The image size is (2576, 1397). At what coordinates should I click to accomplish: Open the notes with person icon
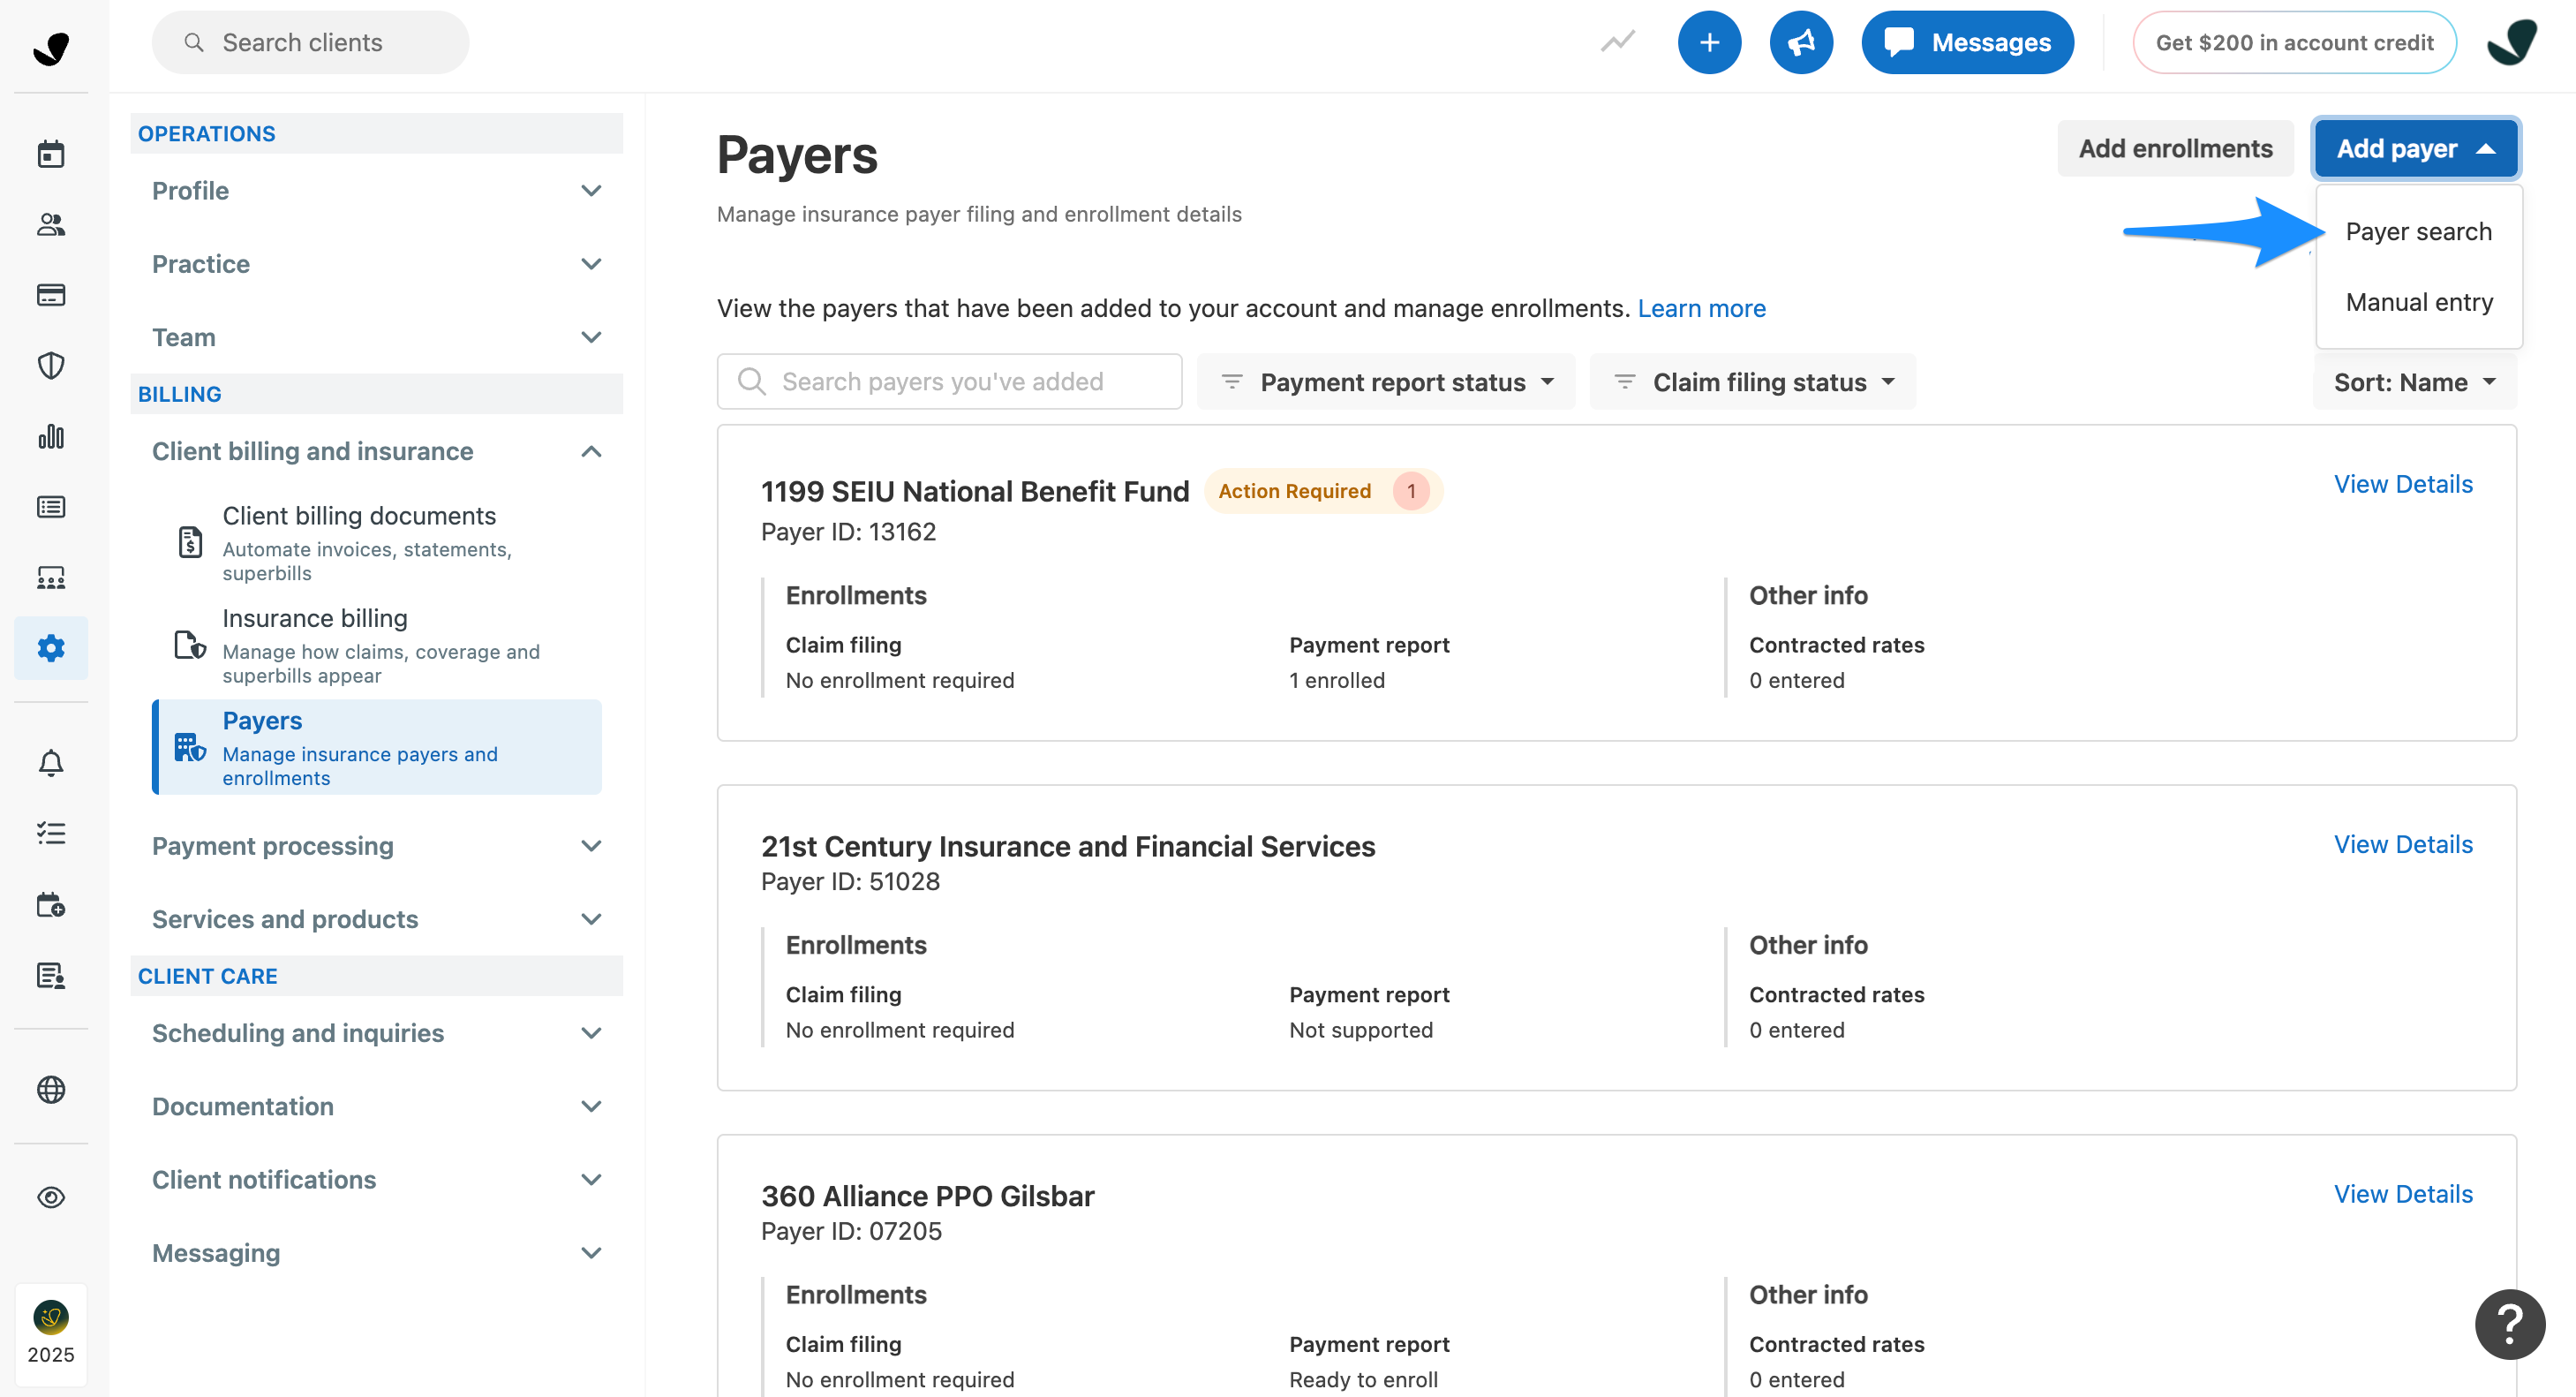point(51,976)
